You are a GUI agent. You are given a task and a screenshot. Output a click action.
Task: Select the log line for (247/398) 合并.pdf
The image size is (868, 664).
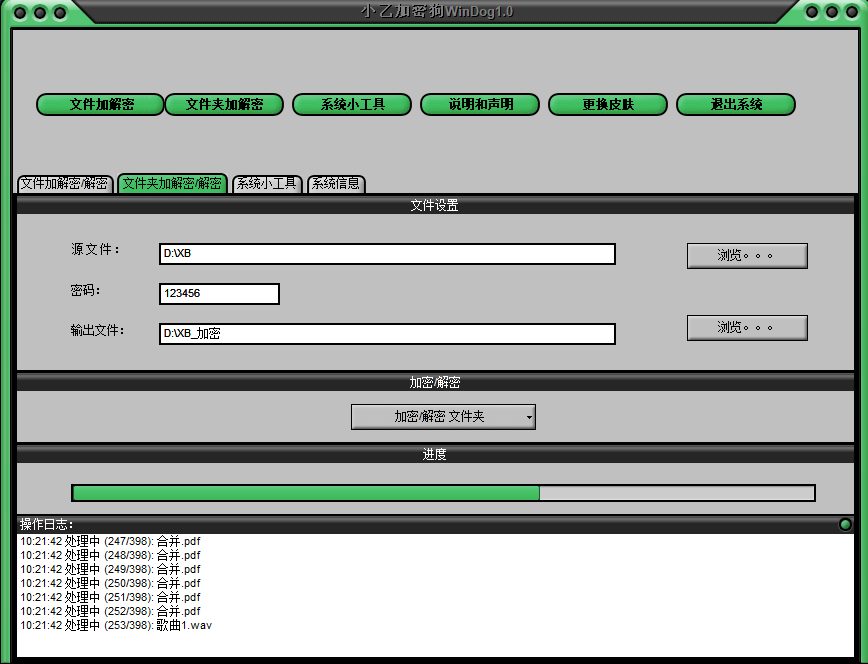pos(110,541)
